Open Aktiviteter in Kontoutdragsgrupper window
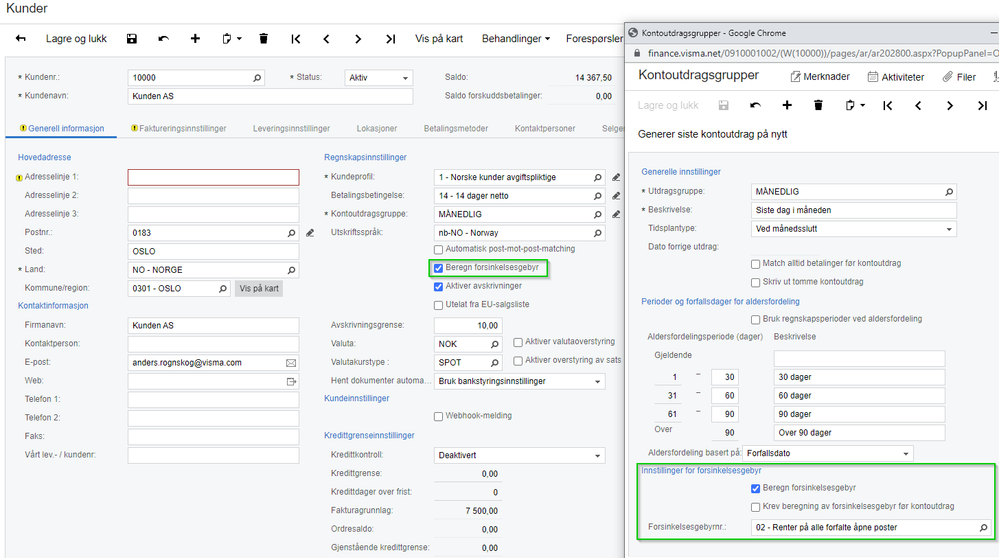 896,77
